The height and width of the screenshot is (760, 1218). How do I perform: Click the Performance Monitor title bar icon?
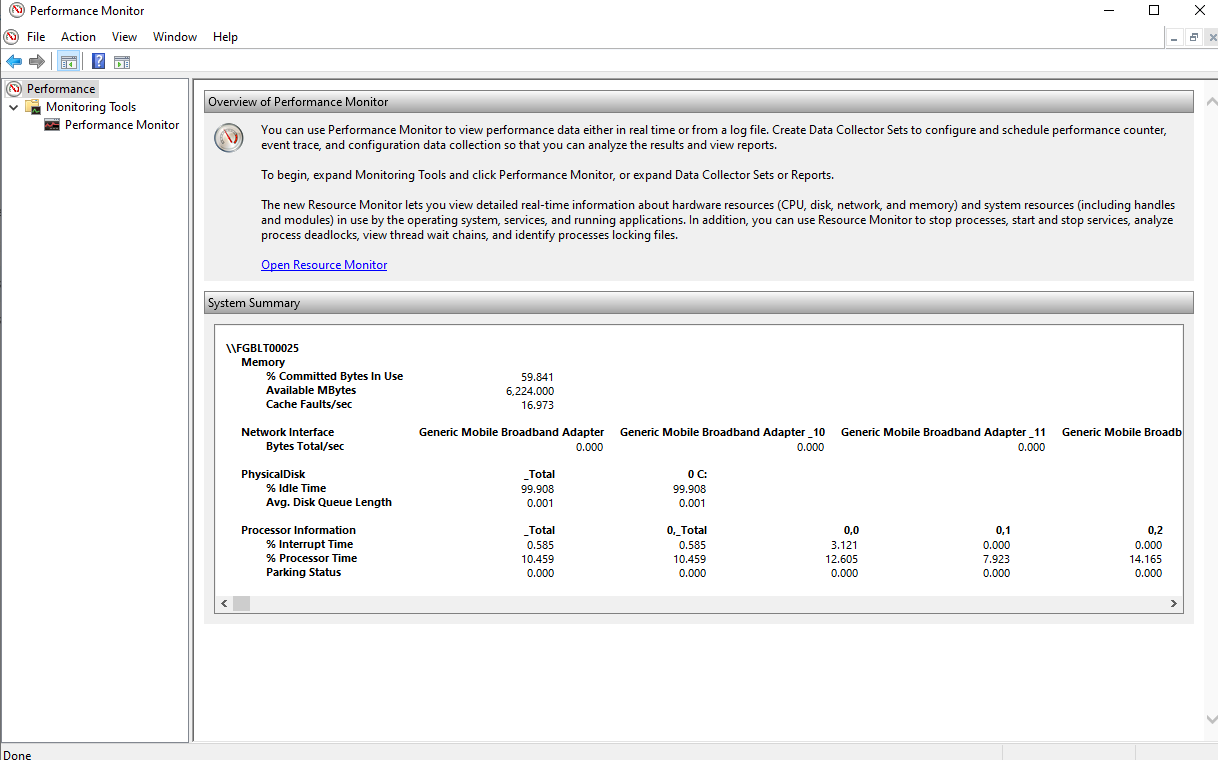16,11
